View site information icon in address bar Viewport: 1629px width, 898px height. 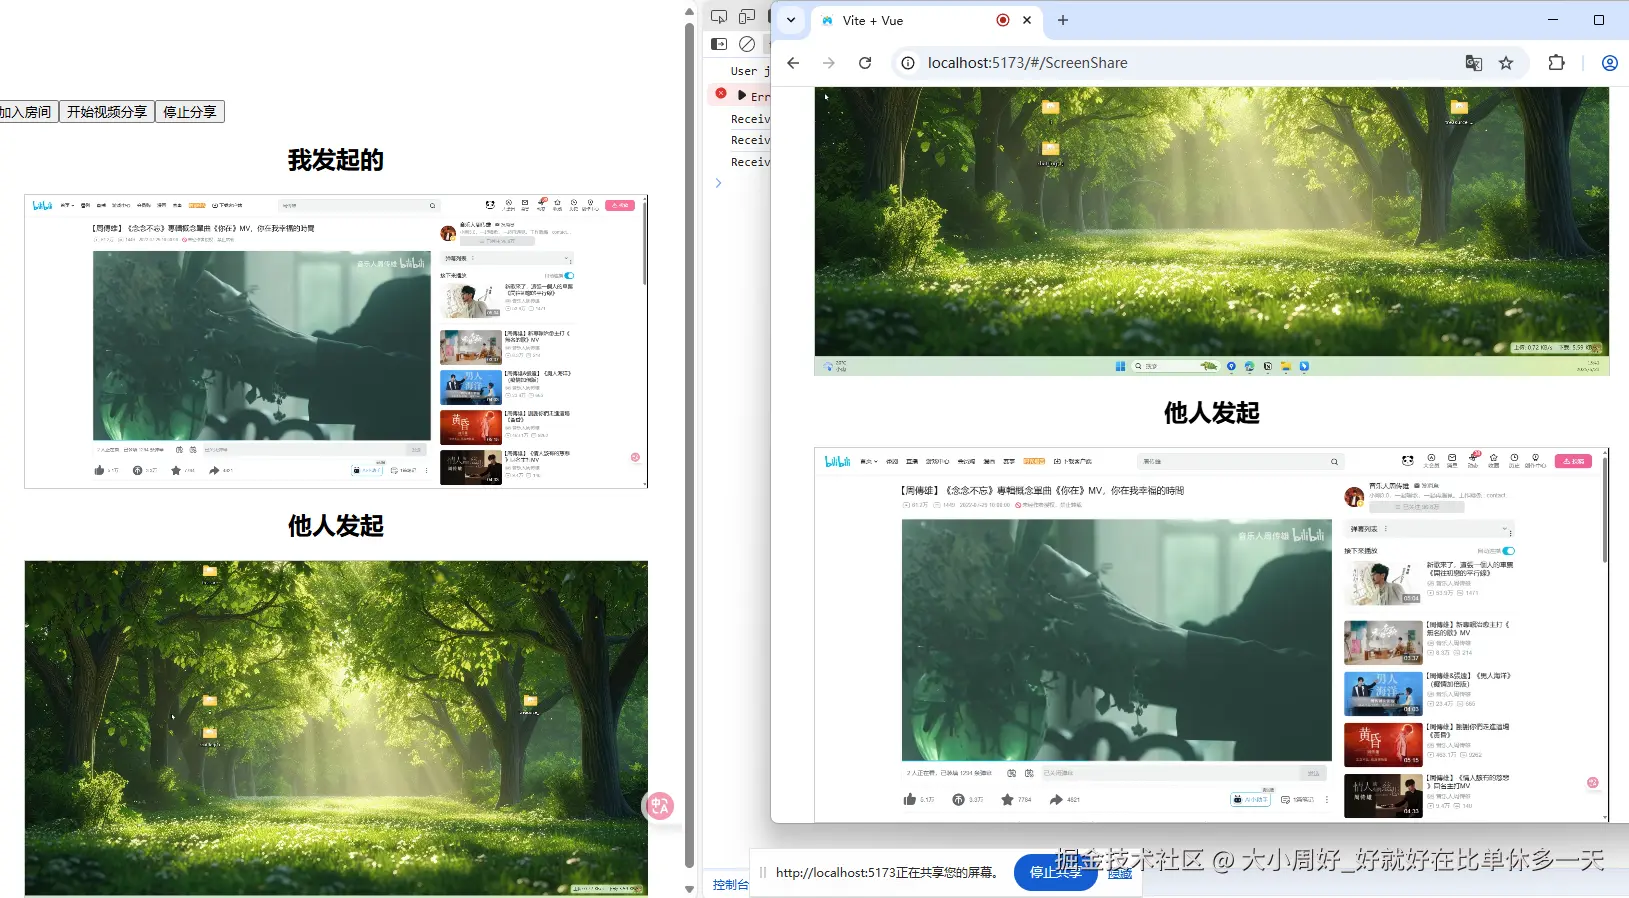[908, 63]
